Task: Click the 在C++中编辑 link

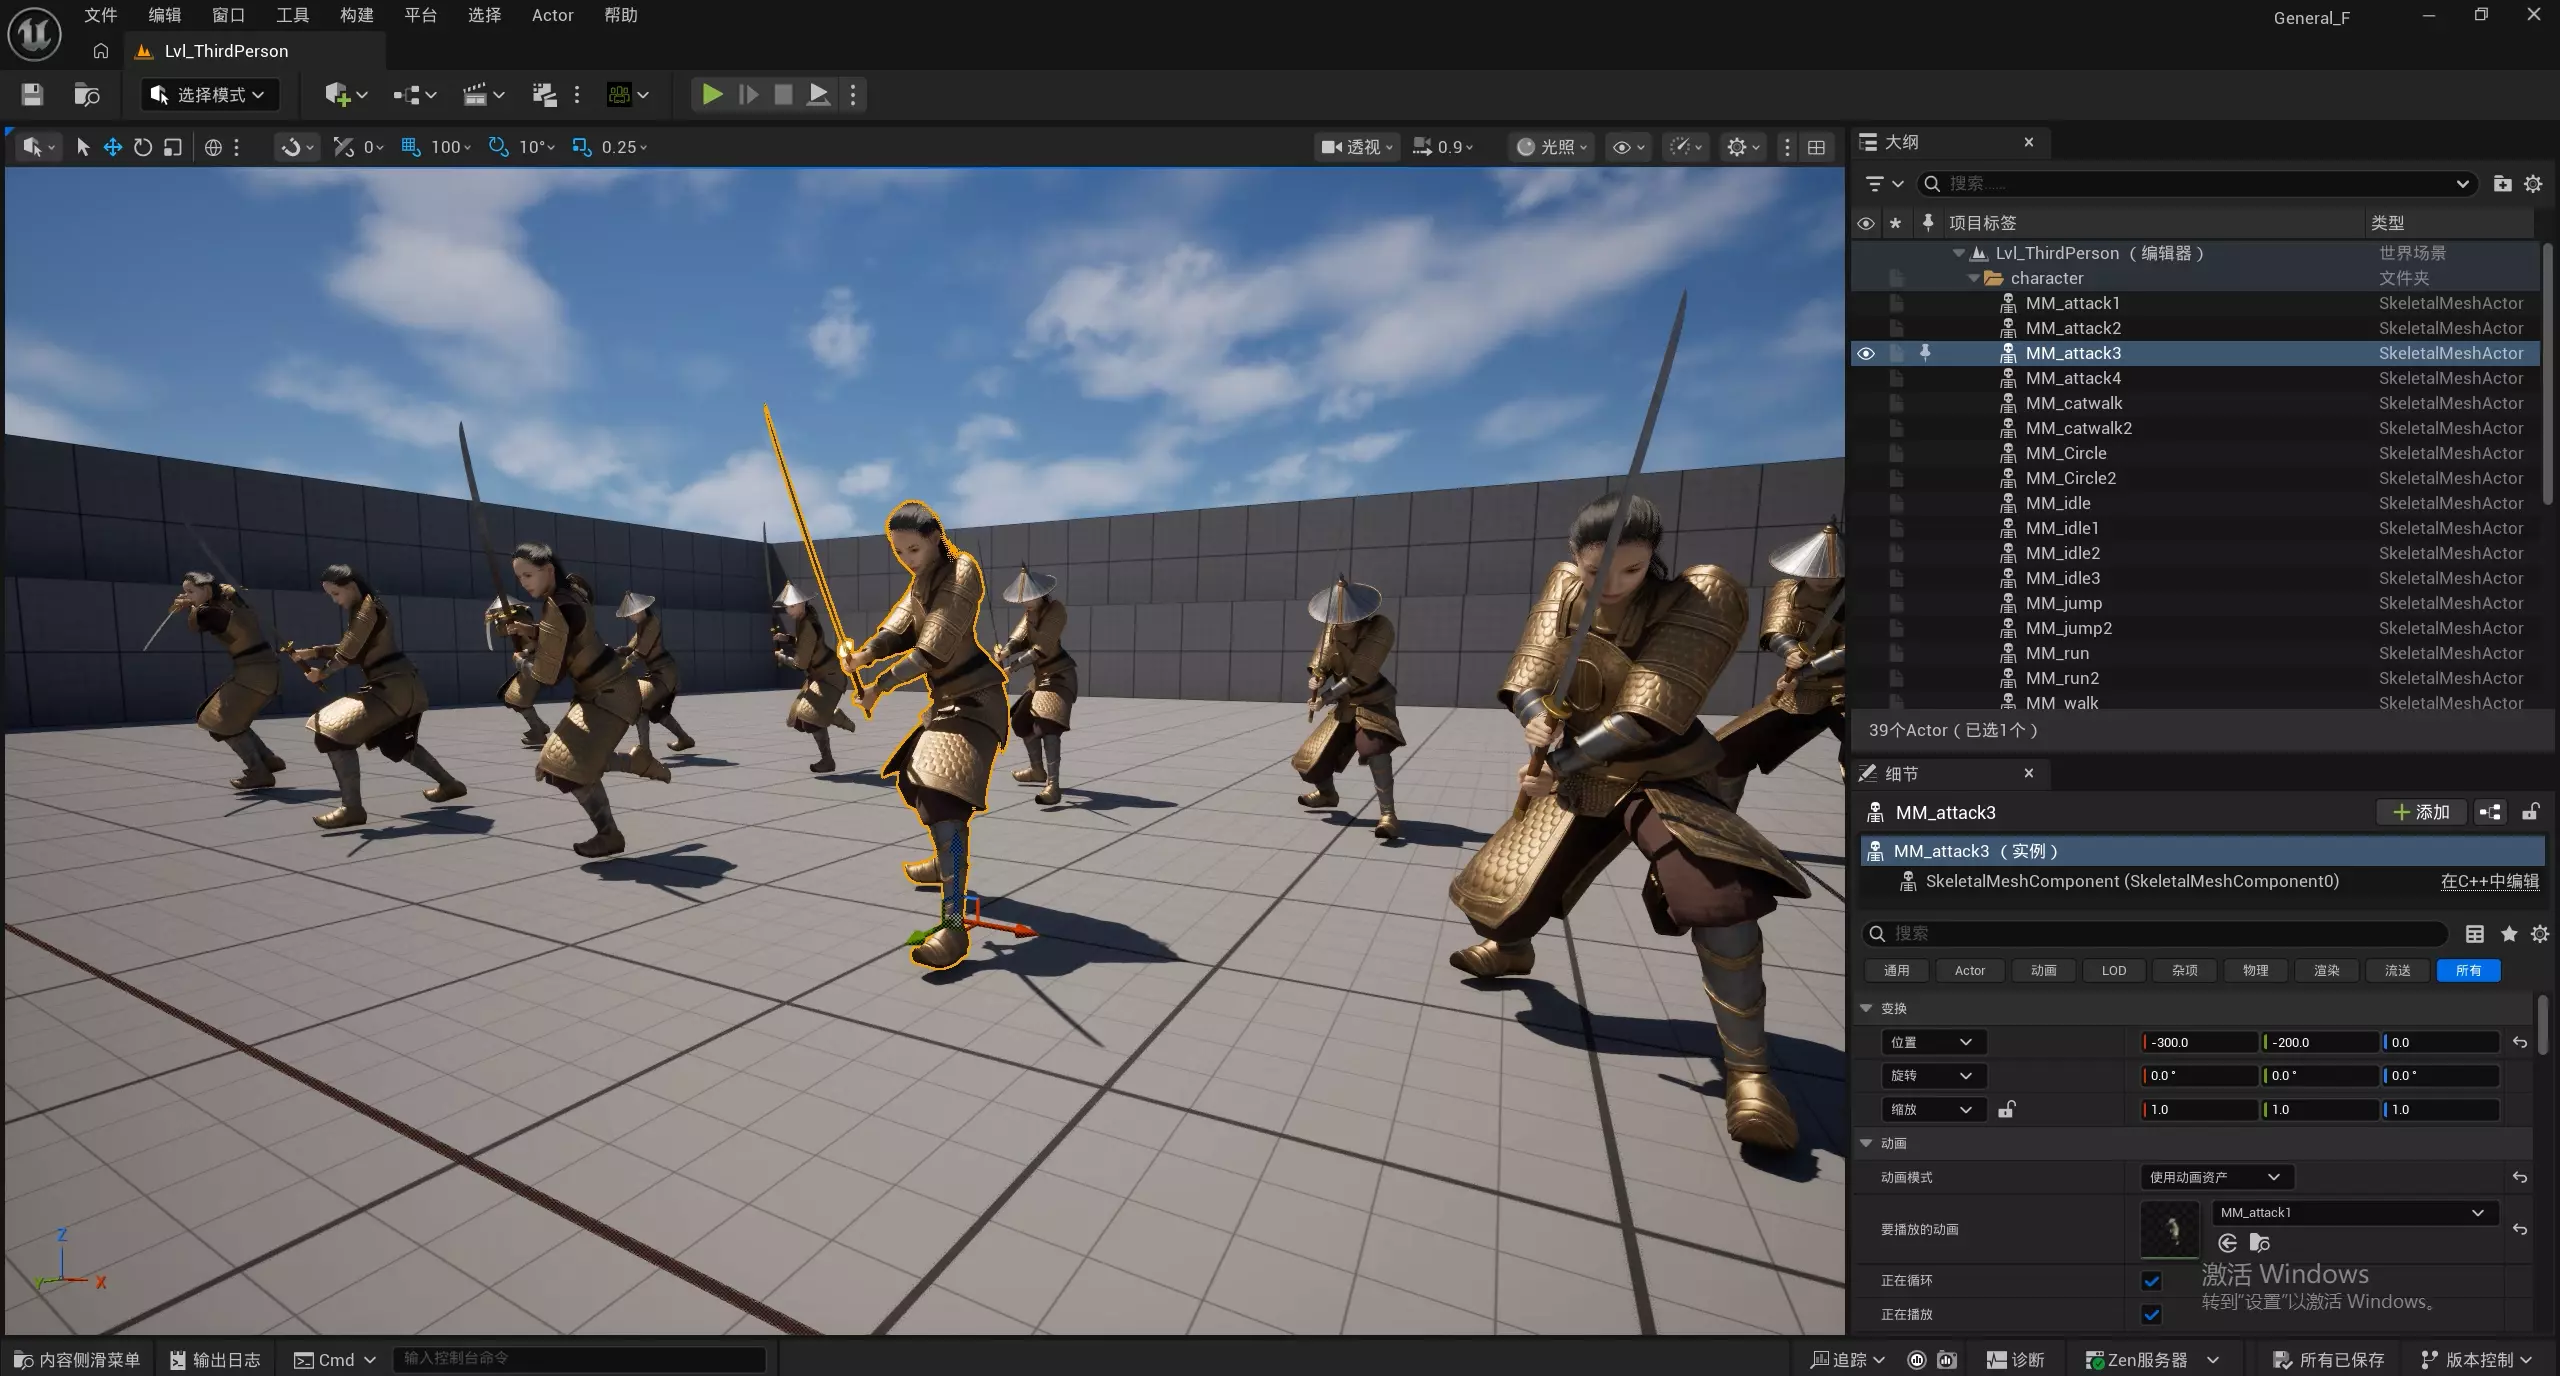Action: point(2489,881)
